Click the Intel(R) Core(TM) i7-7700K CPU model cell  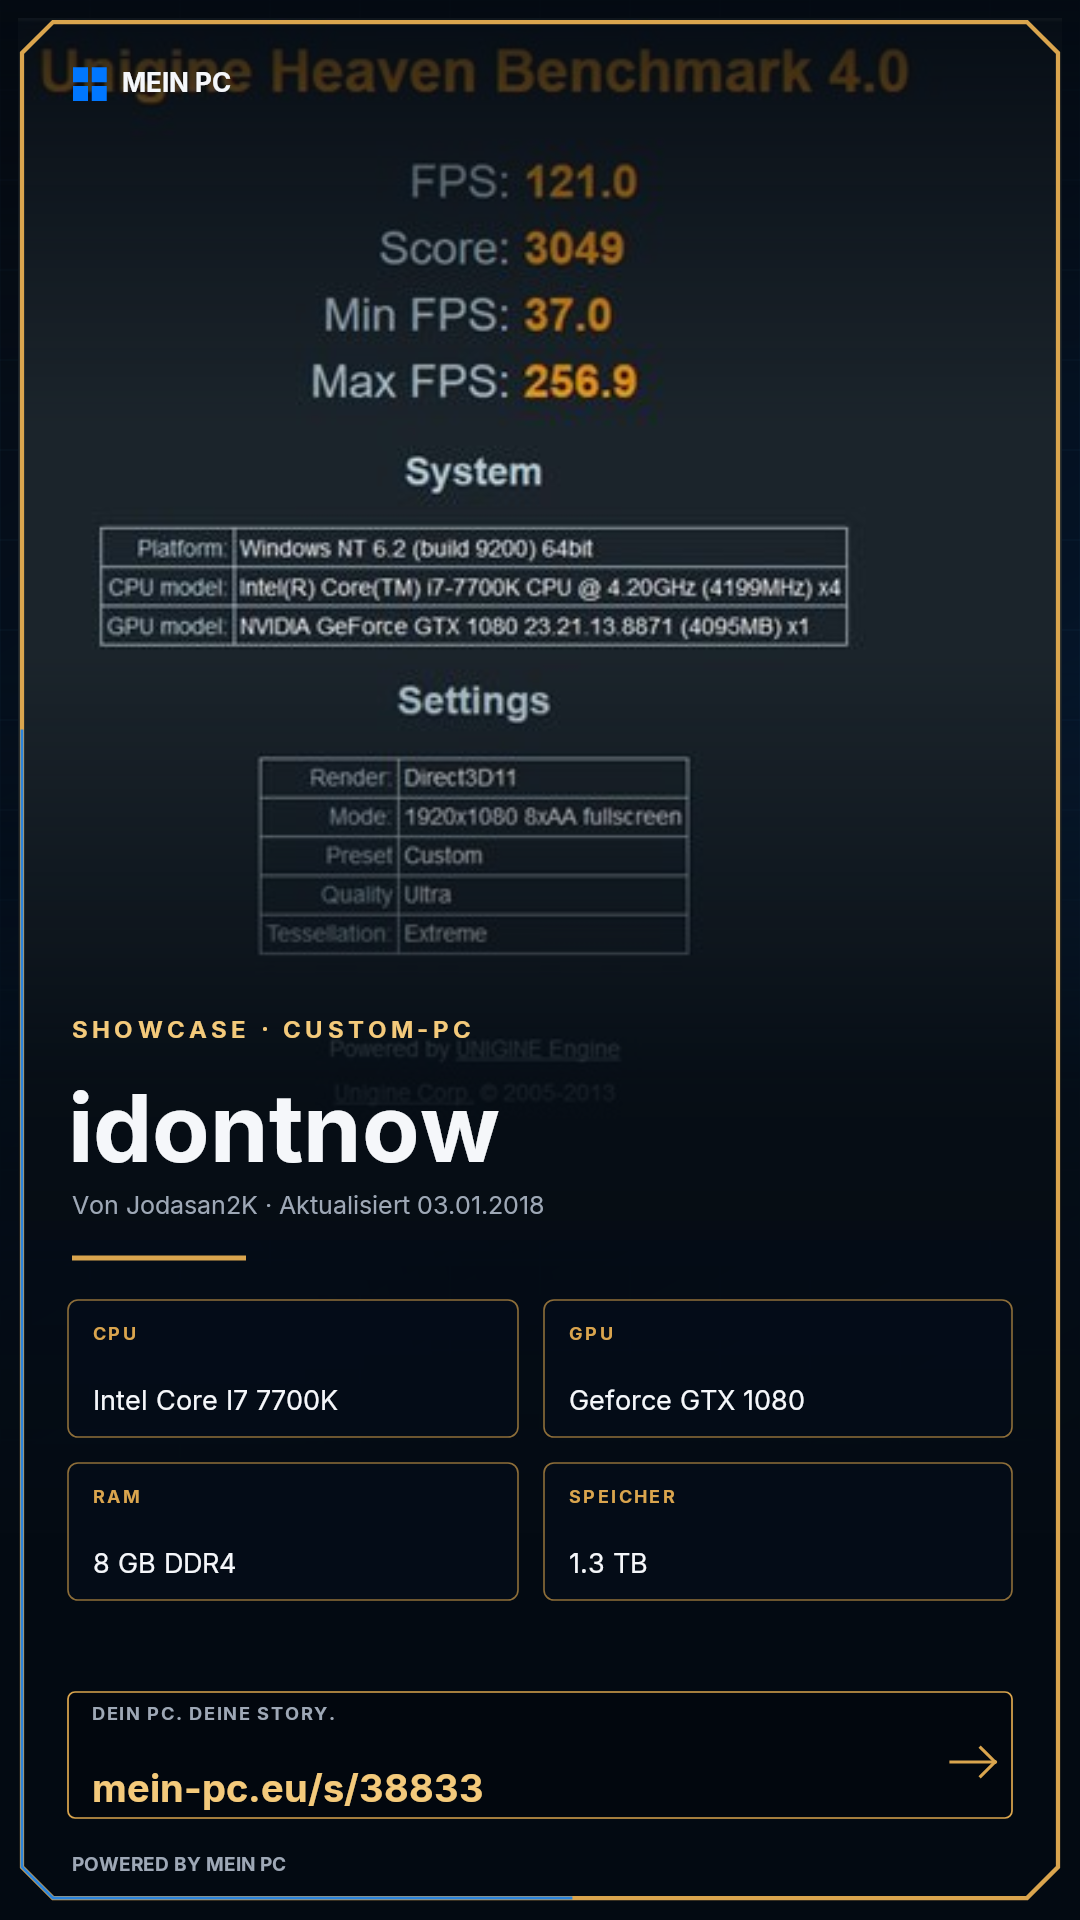pos(541,587)
